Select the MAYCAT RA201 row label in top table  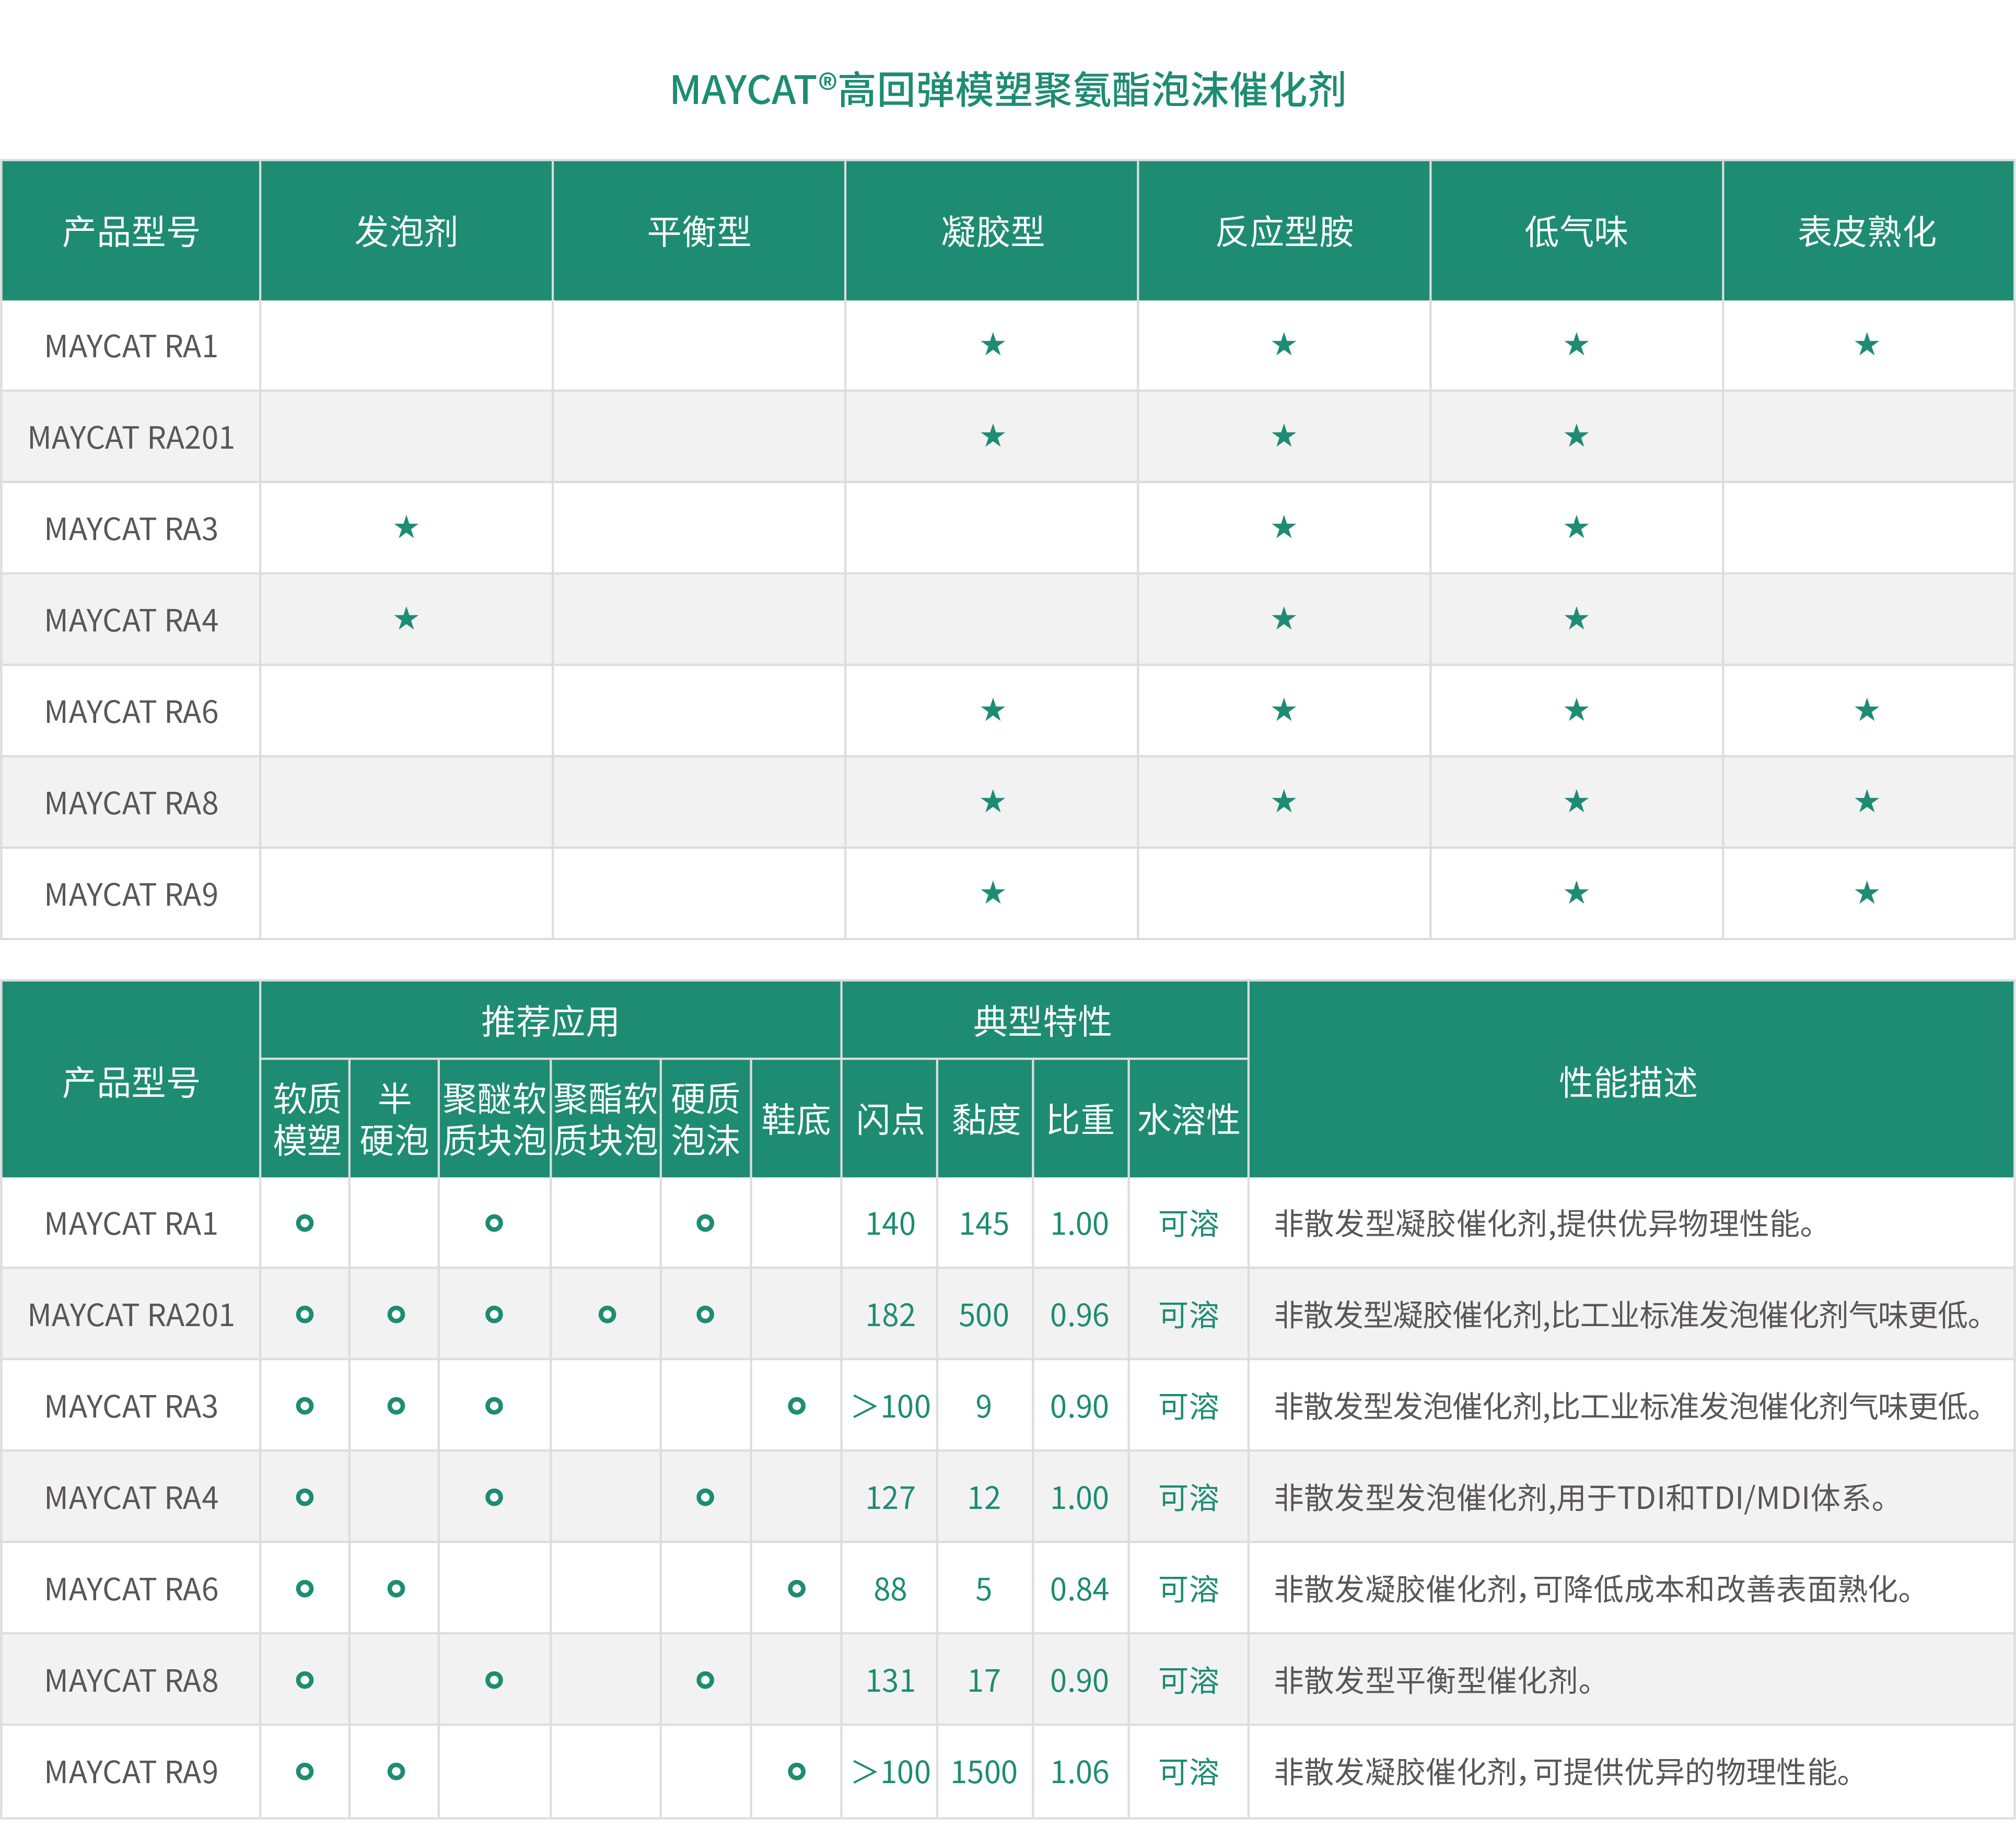(131, 438)
